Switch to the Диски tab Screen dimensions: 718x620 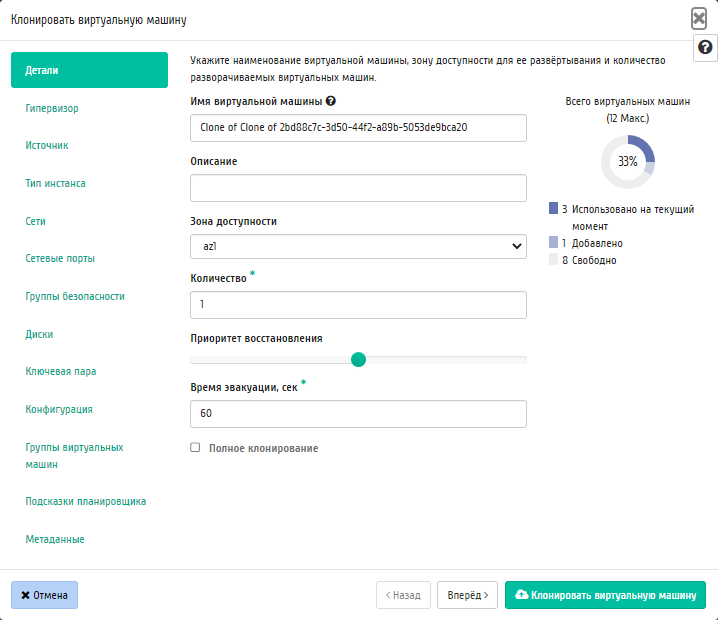[x=39, y=334]
